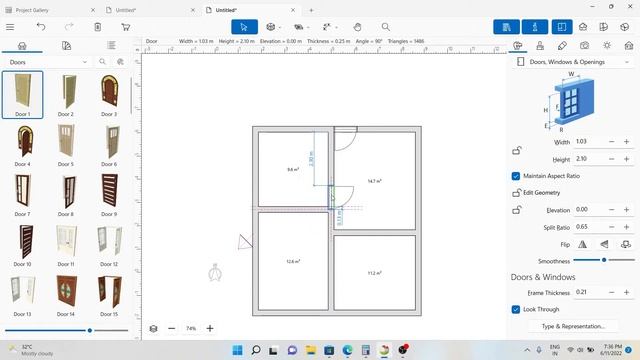Select the Door 9 thumbnail
This screenshot has height=360, width=640.
[109, 194]
